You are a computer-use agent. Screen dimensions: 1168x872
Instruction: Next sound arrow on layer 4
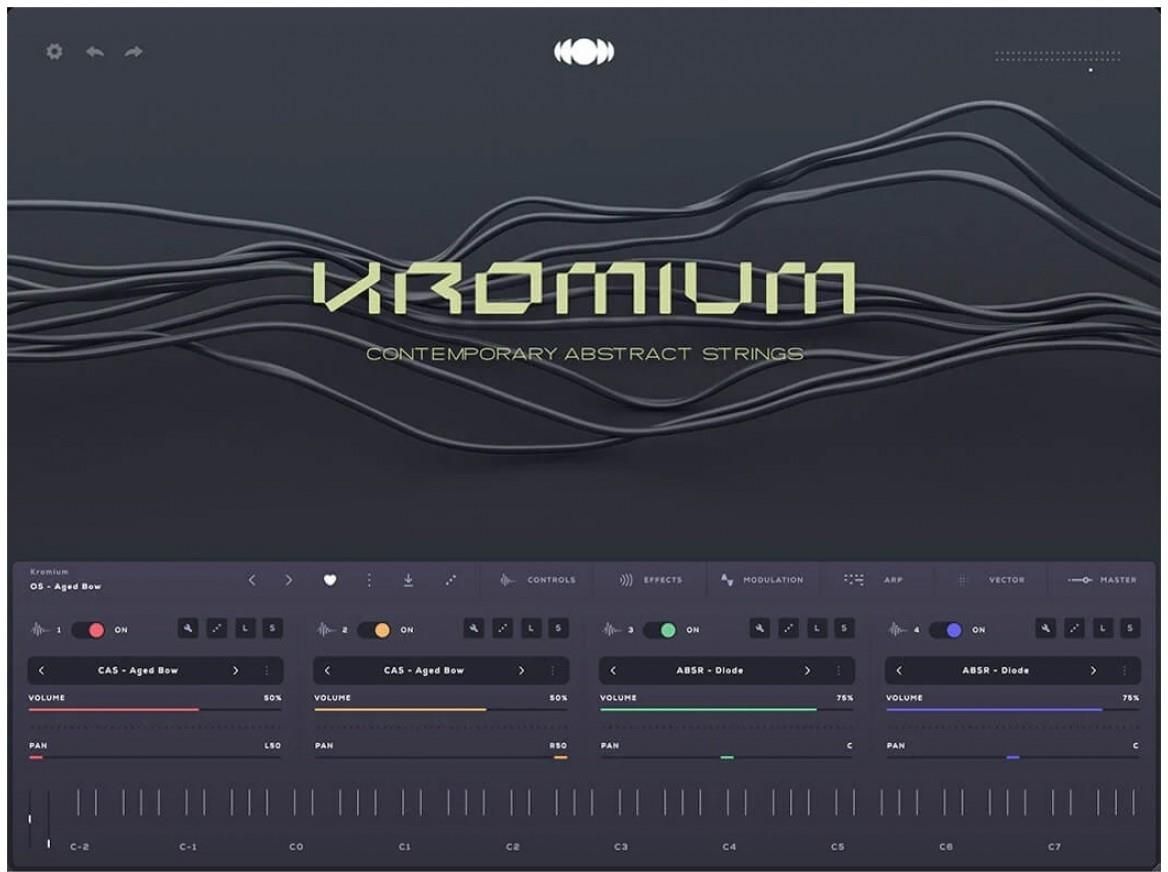(x=1093, y=671)
